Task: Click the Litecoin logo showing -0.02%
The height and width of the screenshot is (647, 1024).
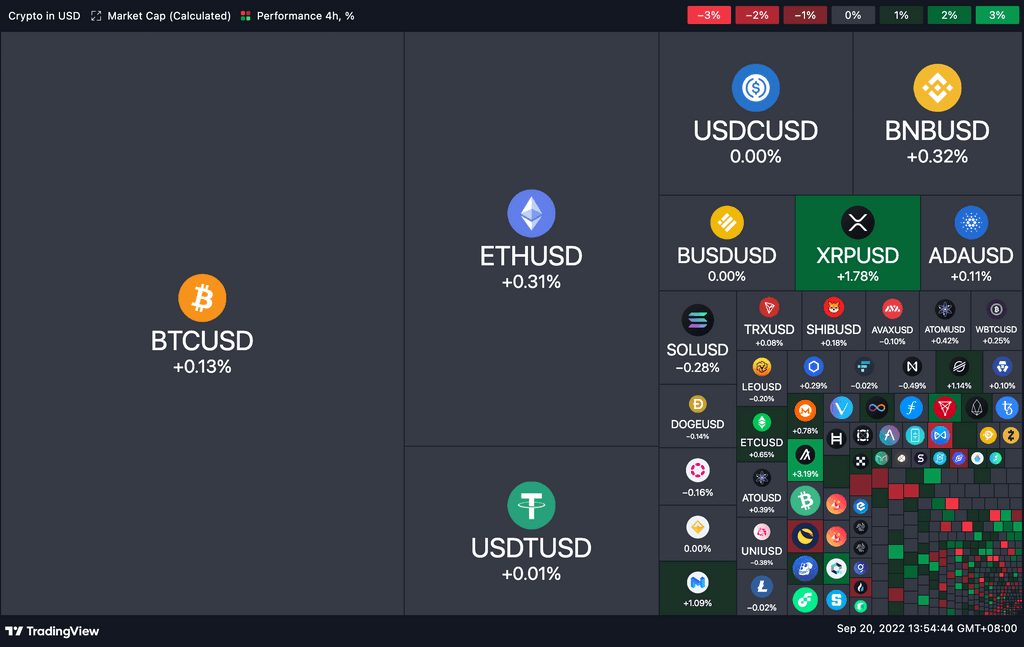Action: [761, 587]
